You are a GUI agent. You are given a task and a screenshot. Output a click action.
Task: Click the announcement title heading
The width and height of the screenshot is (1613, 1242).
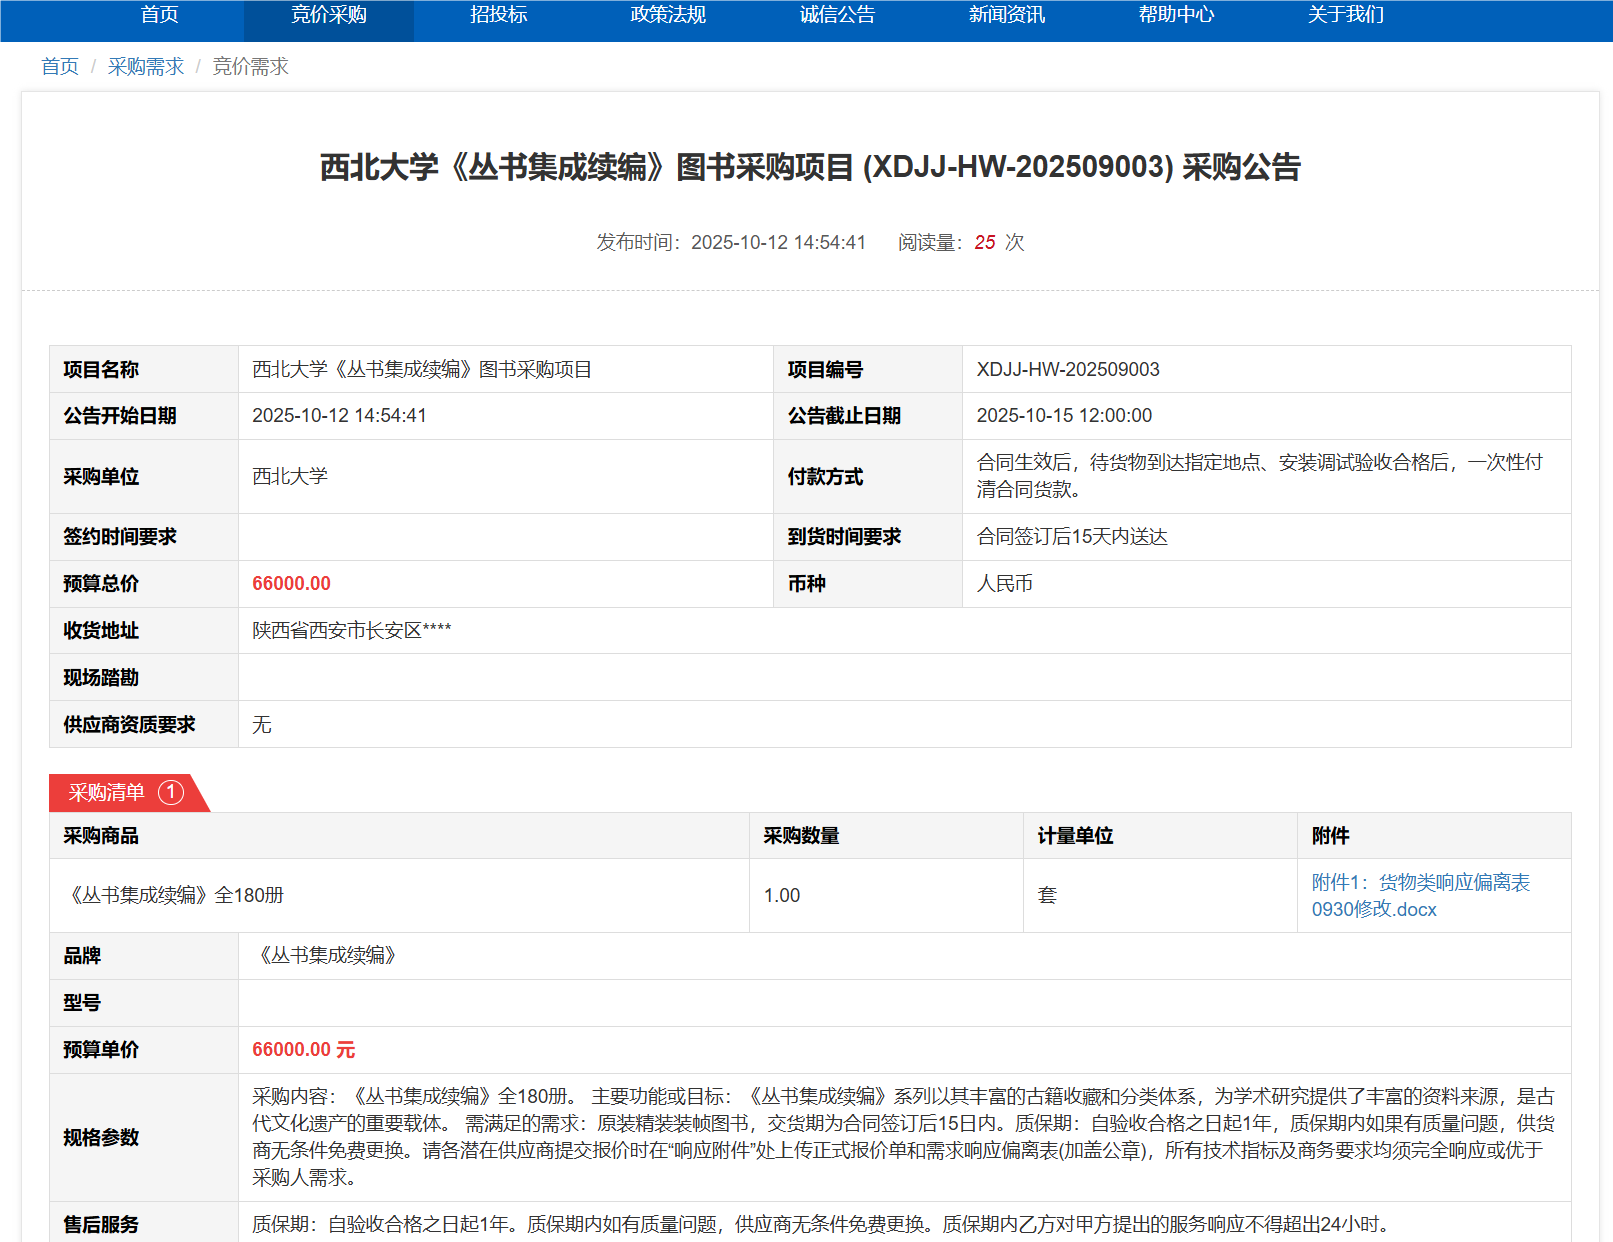point(810,167)
